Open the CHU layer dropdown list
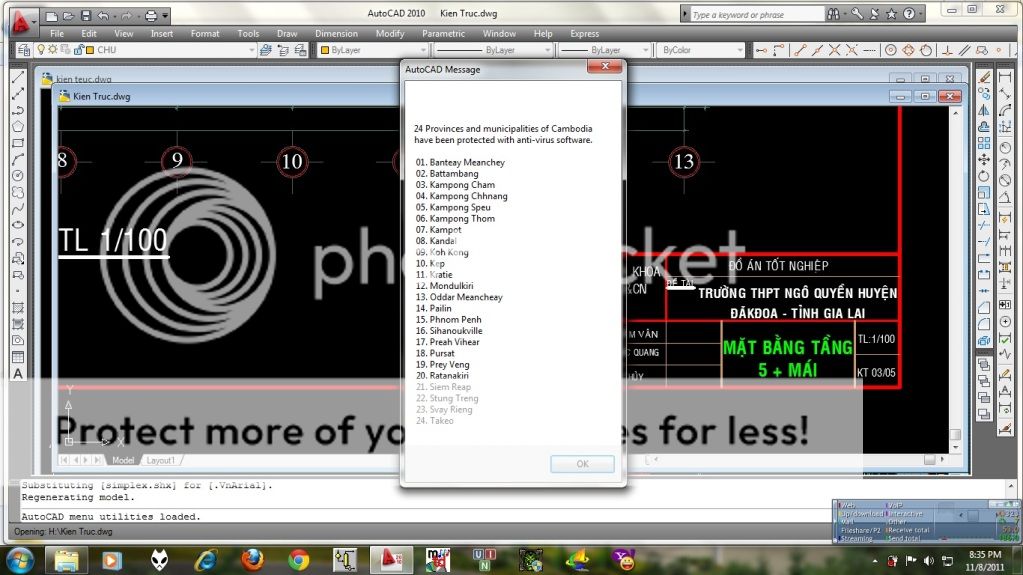This screenshot has height=575, width=1023. click(251, 50)
